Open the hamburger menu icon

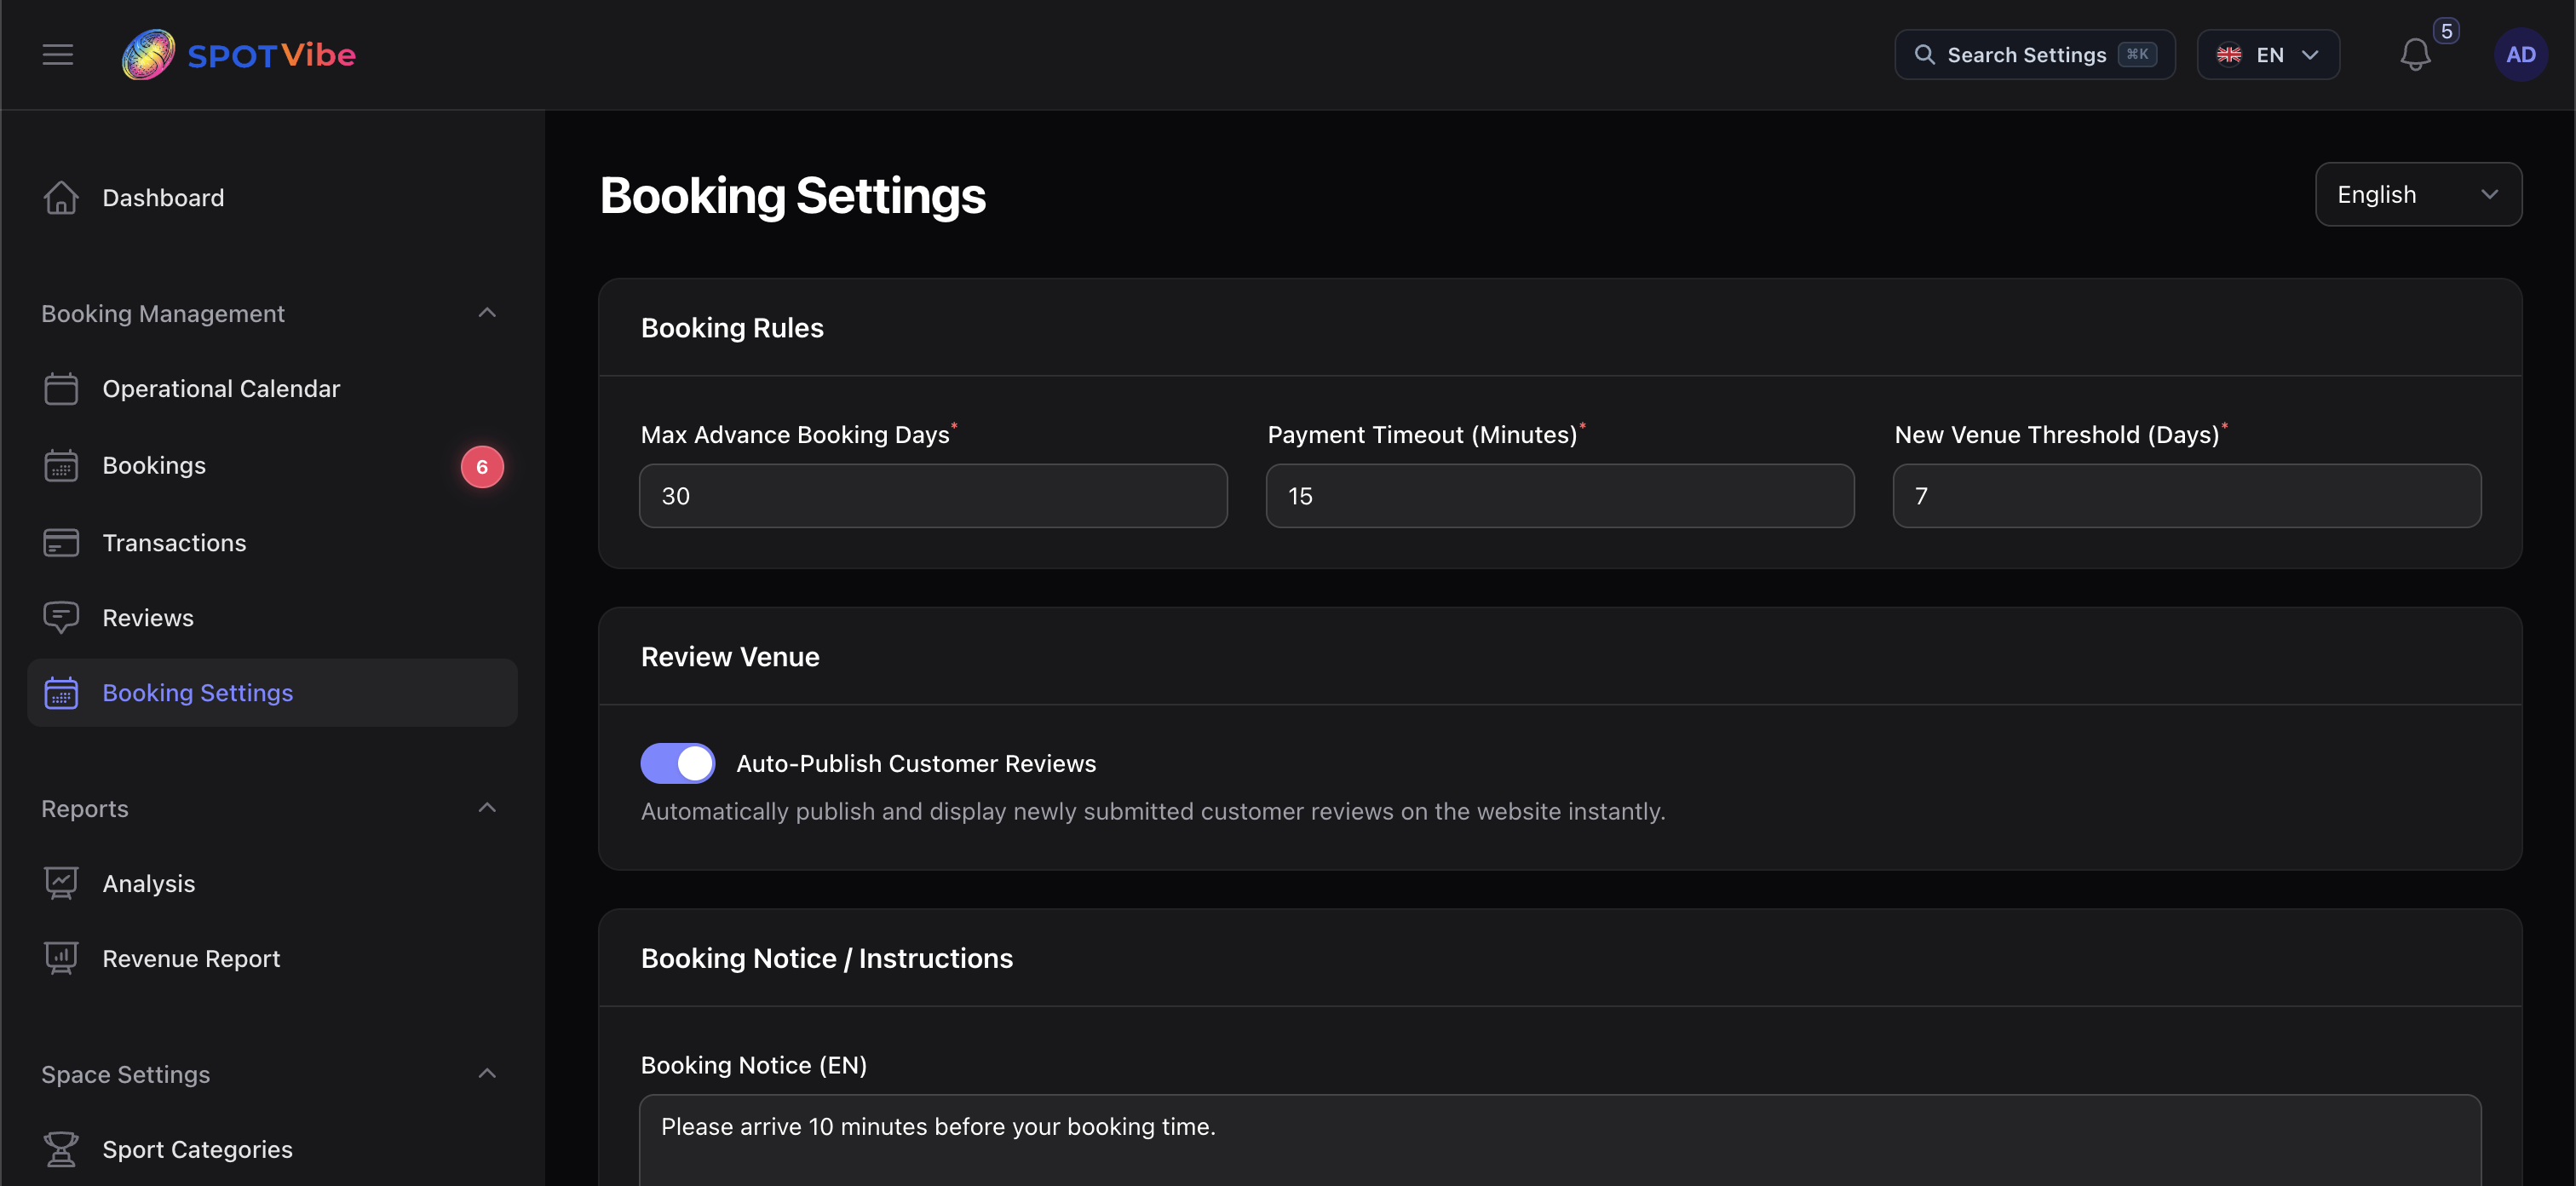pos(58,54)
